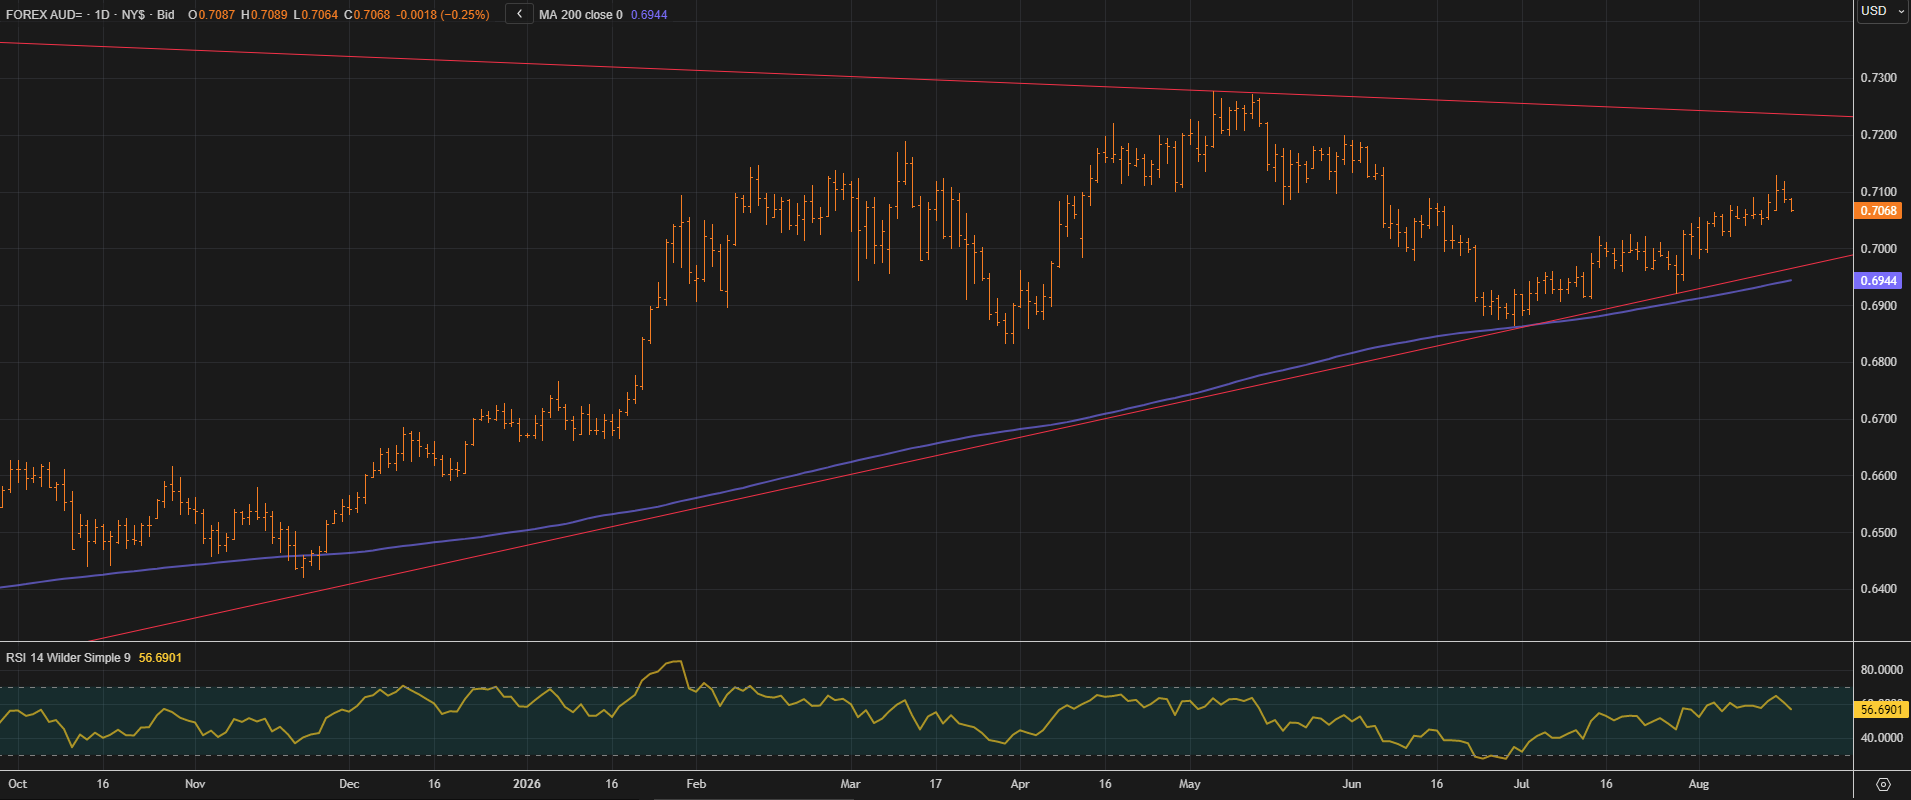Click the open value O0.7087
This screenshot has height=800, width=1911.
pyautogui.click(x=211, y=15)
